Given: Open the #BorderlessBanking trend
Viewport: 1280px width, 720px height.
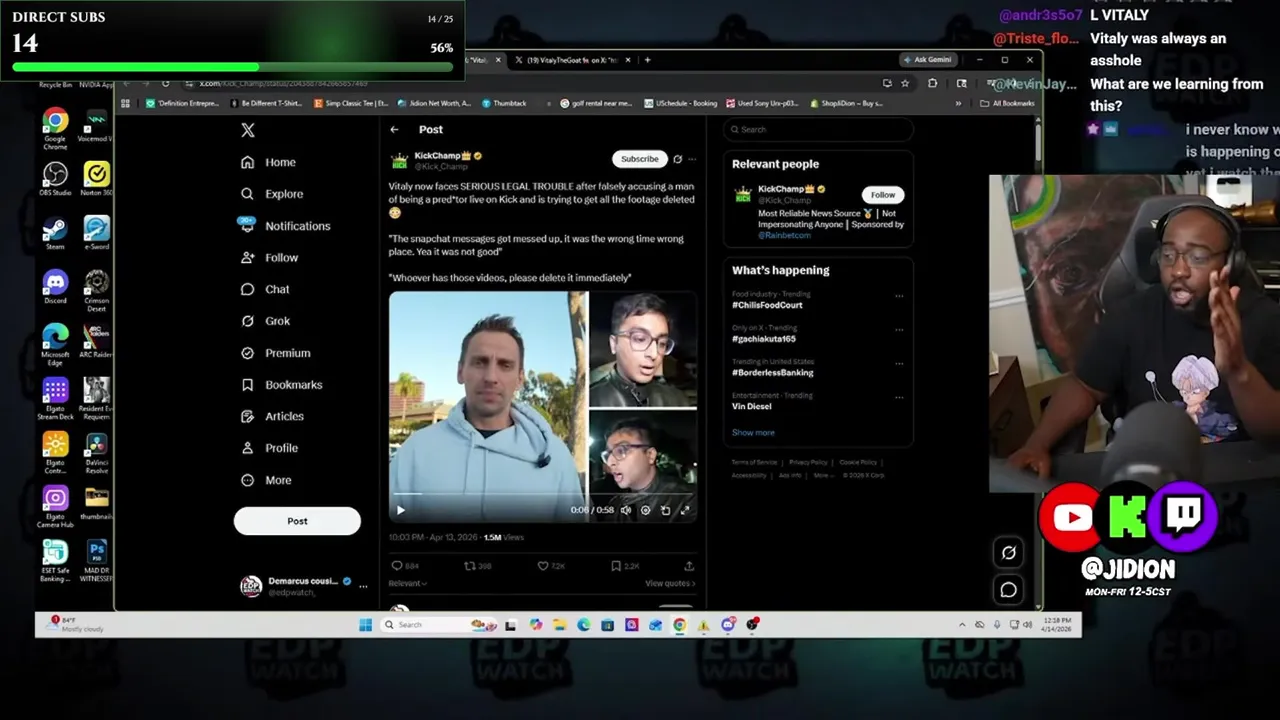Looking at the screenshot, I should [x=773, y=373].
